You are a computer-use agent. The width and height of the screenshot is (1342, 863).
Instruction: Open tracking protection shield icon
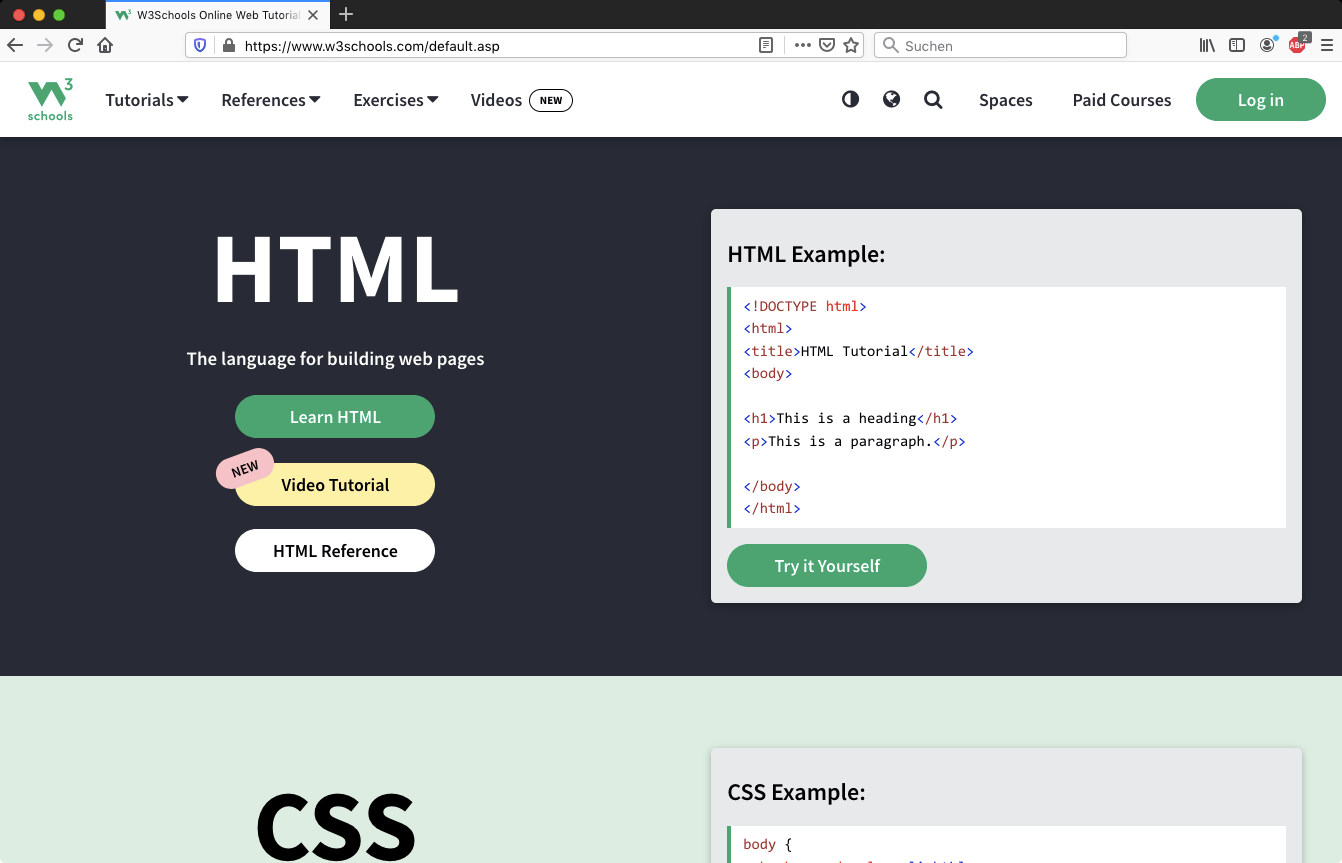pyautogui.click(x=200, y=45)
